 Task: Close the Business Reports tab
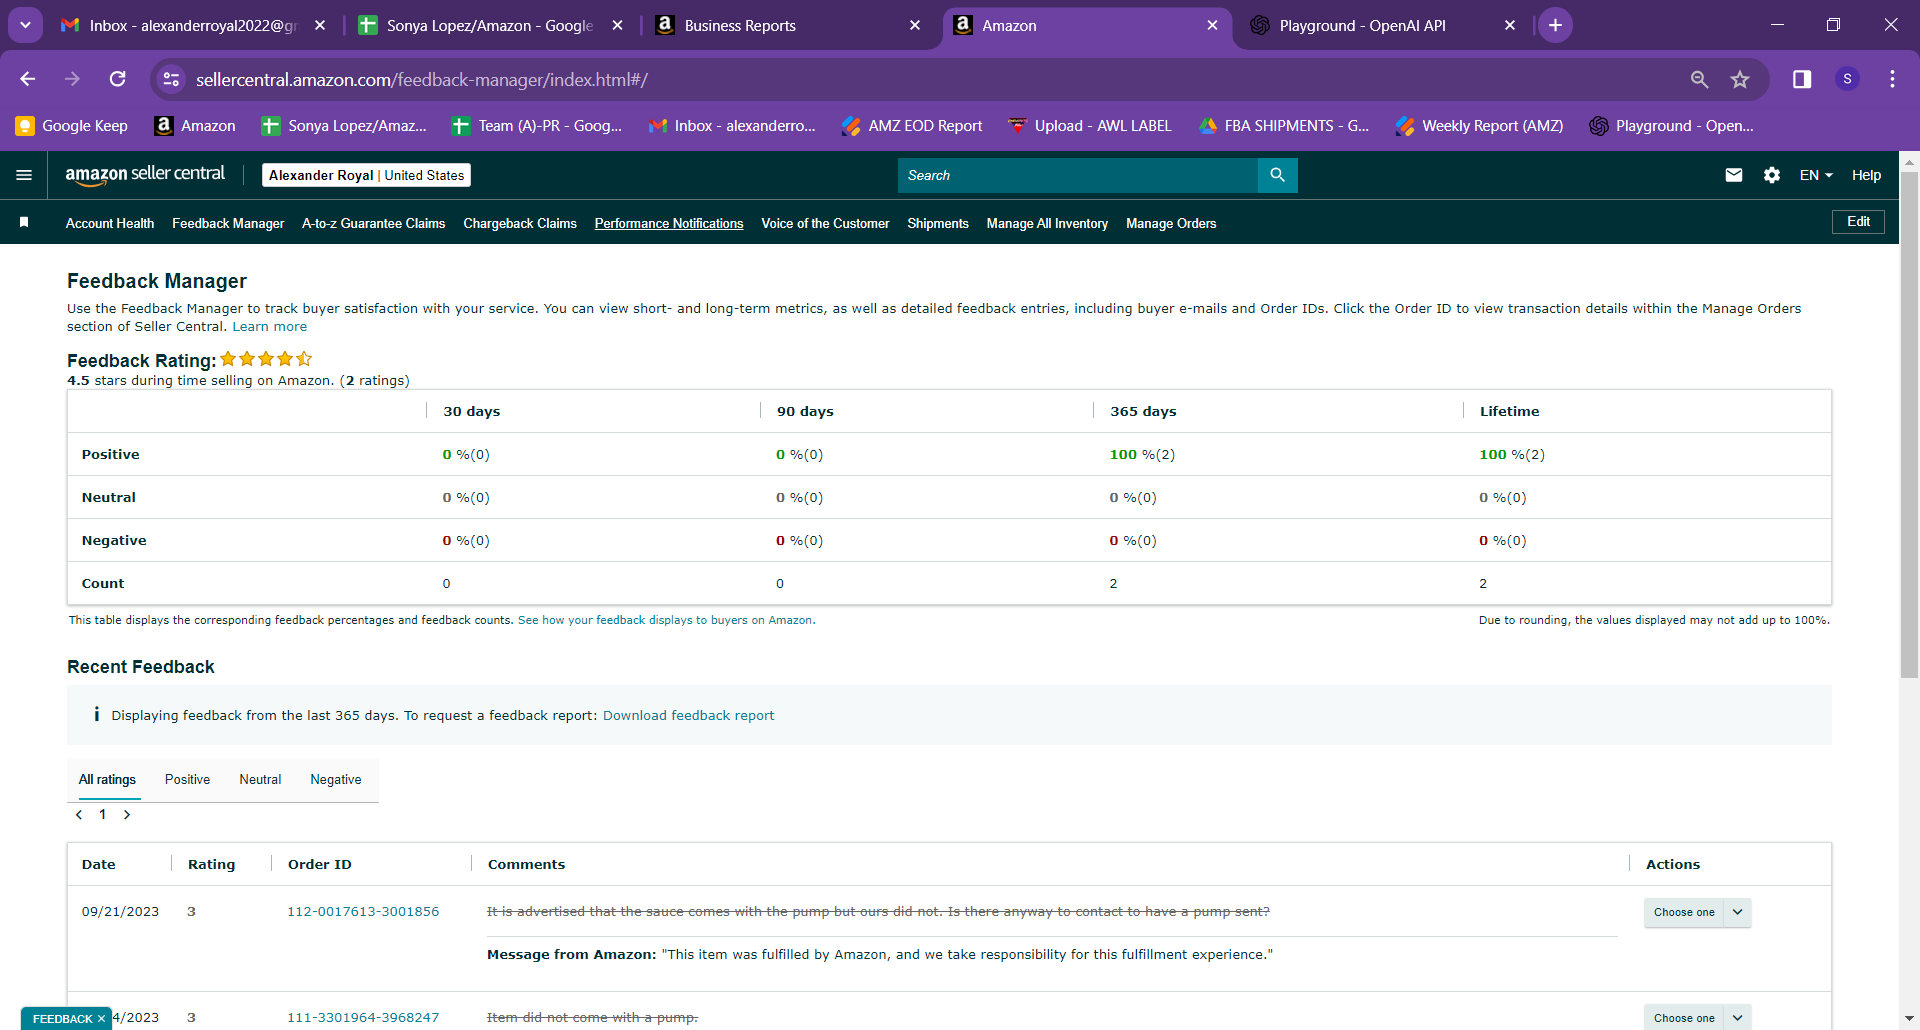point(915,25)
